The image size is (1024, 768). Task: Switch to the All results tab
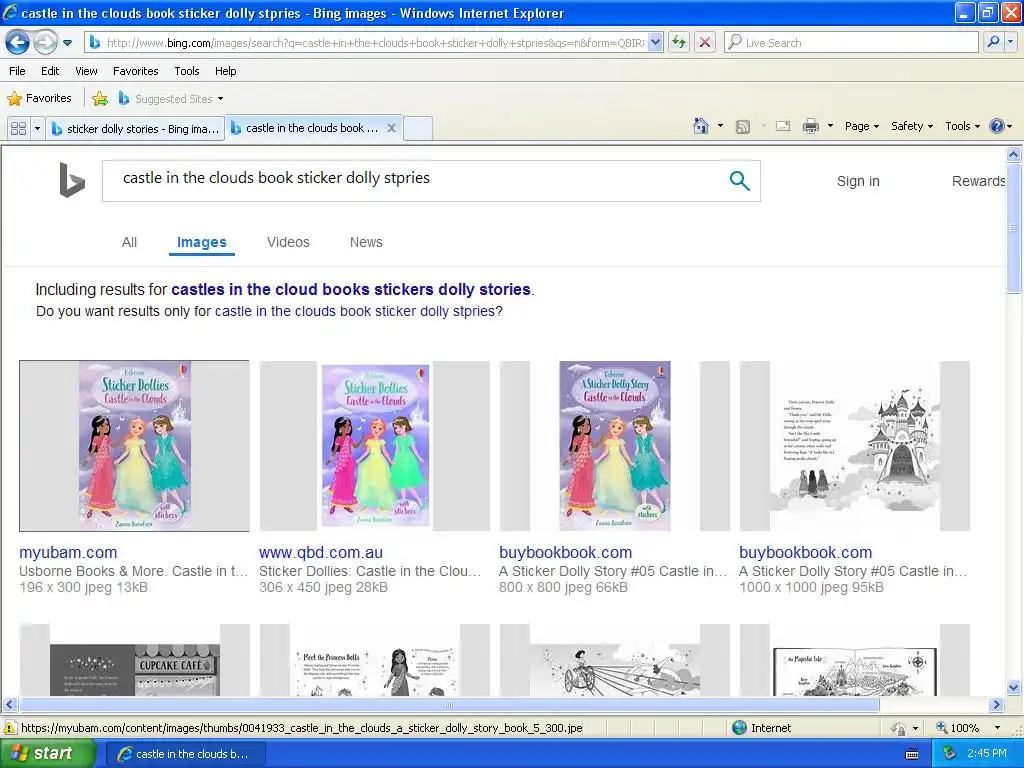(129, 242)
